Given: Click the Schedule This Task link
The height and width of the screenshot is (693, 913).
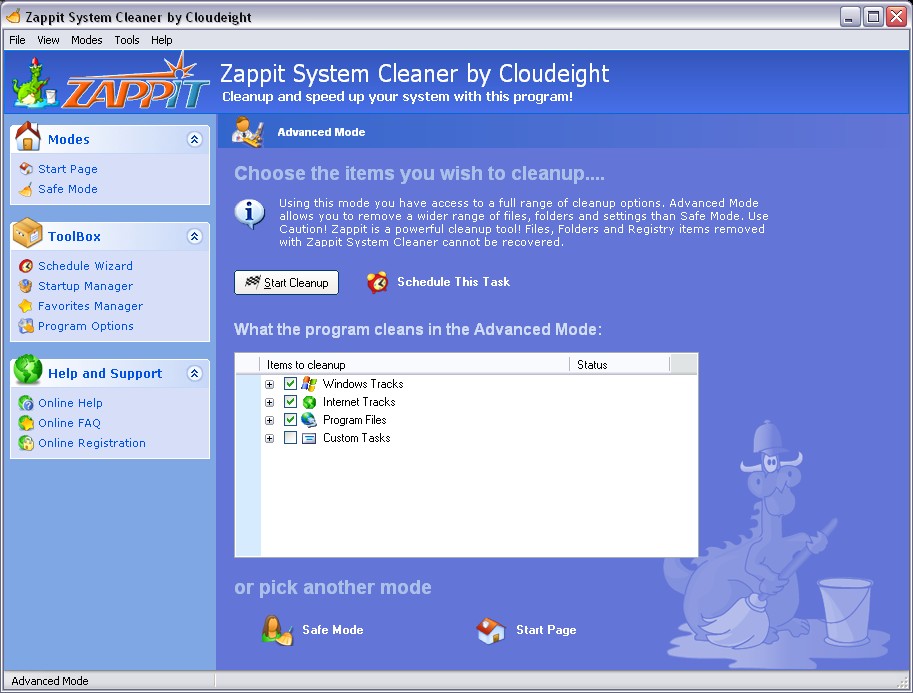Looking at the screenshot, I should (453, 282).
